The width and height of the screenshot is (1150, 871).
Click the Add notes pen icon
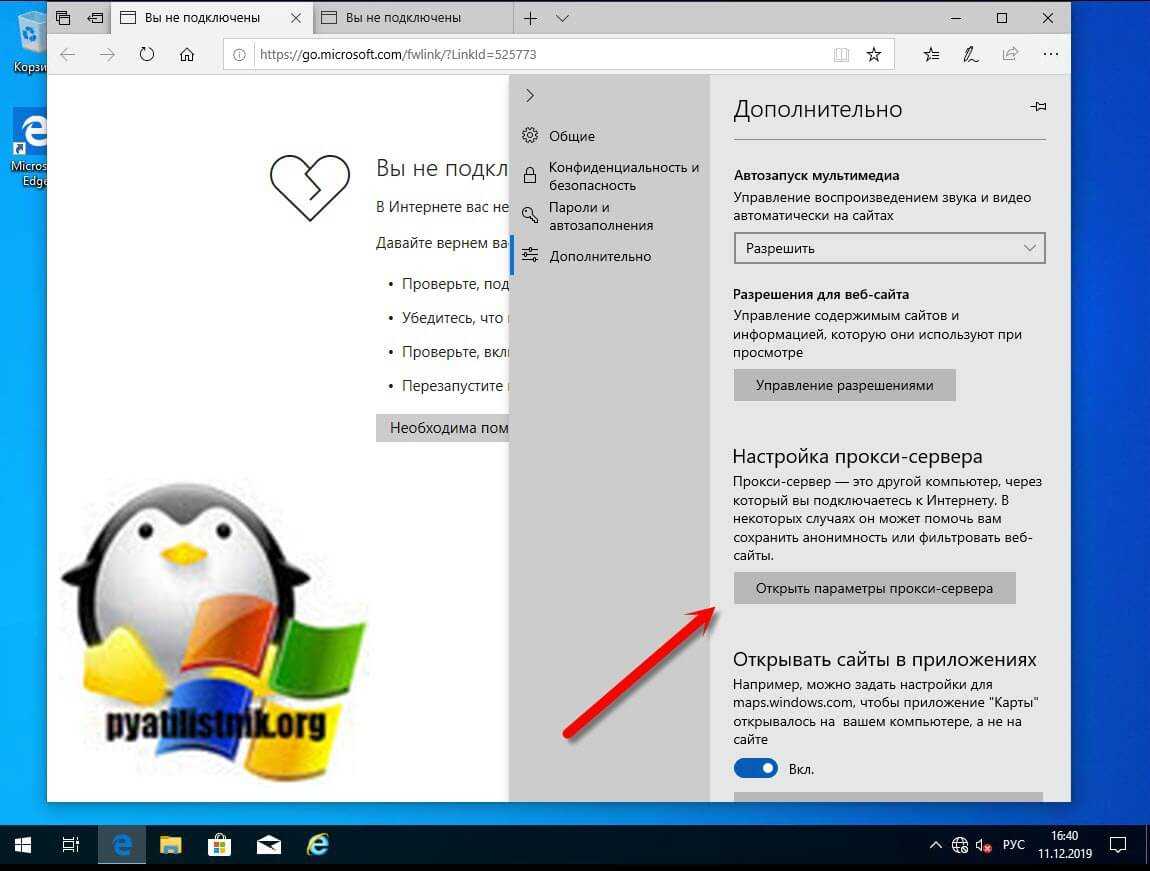[x=970, y=55]
